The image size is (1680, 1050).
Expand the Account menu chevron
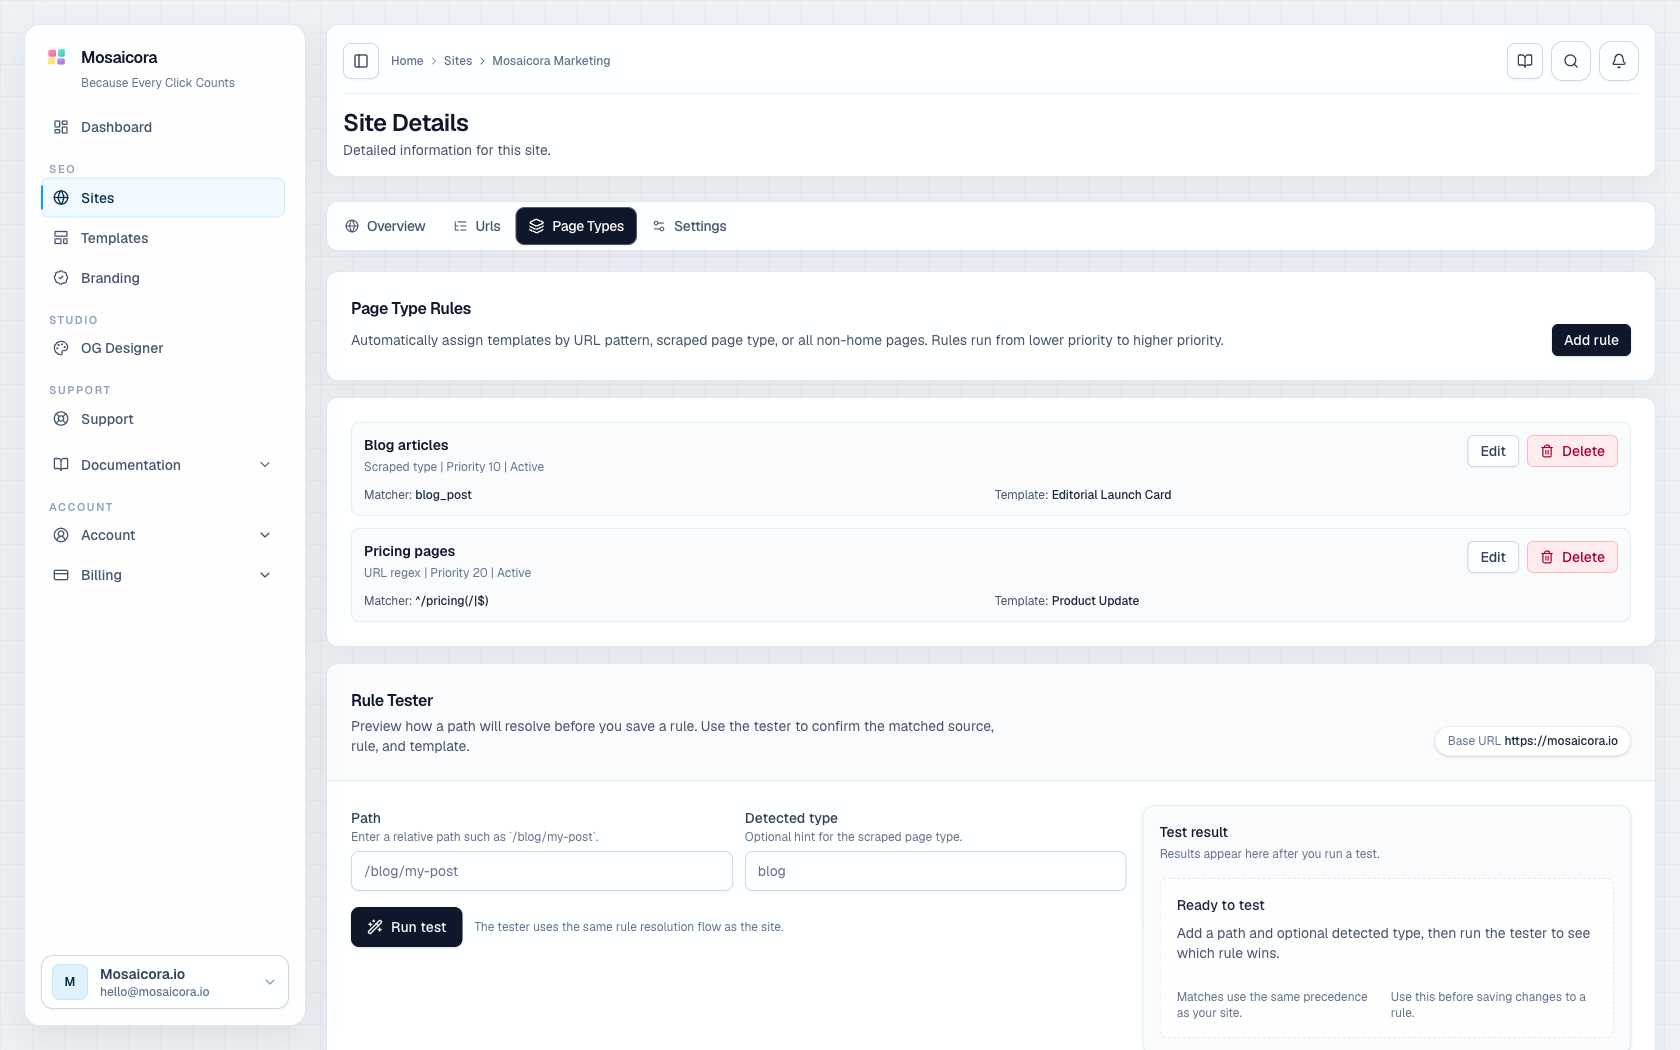click(x=265, y=535)
